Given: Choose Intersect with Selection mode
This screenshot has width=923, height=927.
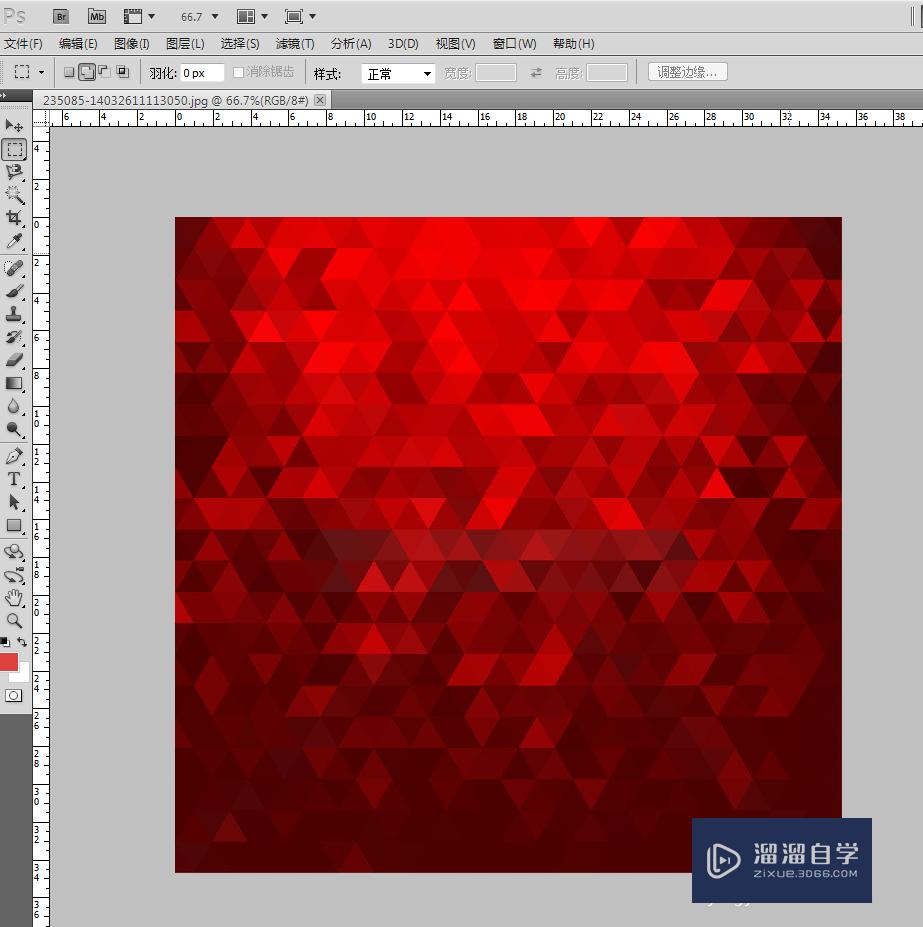Looking at the screenshot, I should [123, 72].
